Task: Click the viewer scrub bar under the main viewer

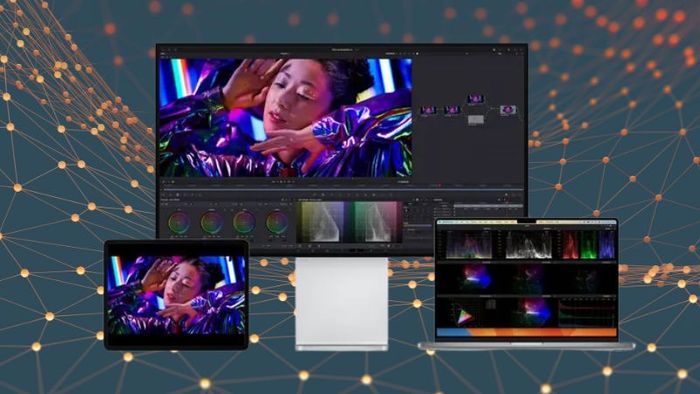Action: [342, 189]
